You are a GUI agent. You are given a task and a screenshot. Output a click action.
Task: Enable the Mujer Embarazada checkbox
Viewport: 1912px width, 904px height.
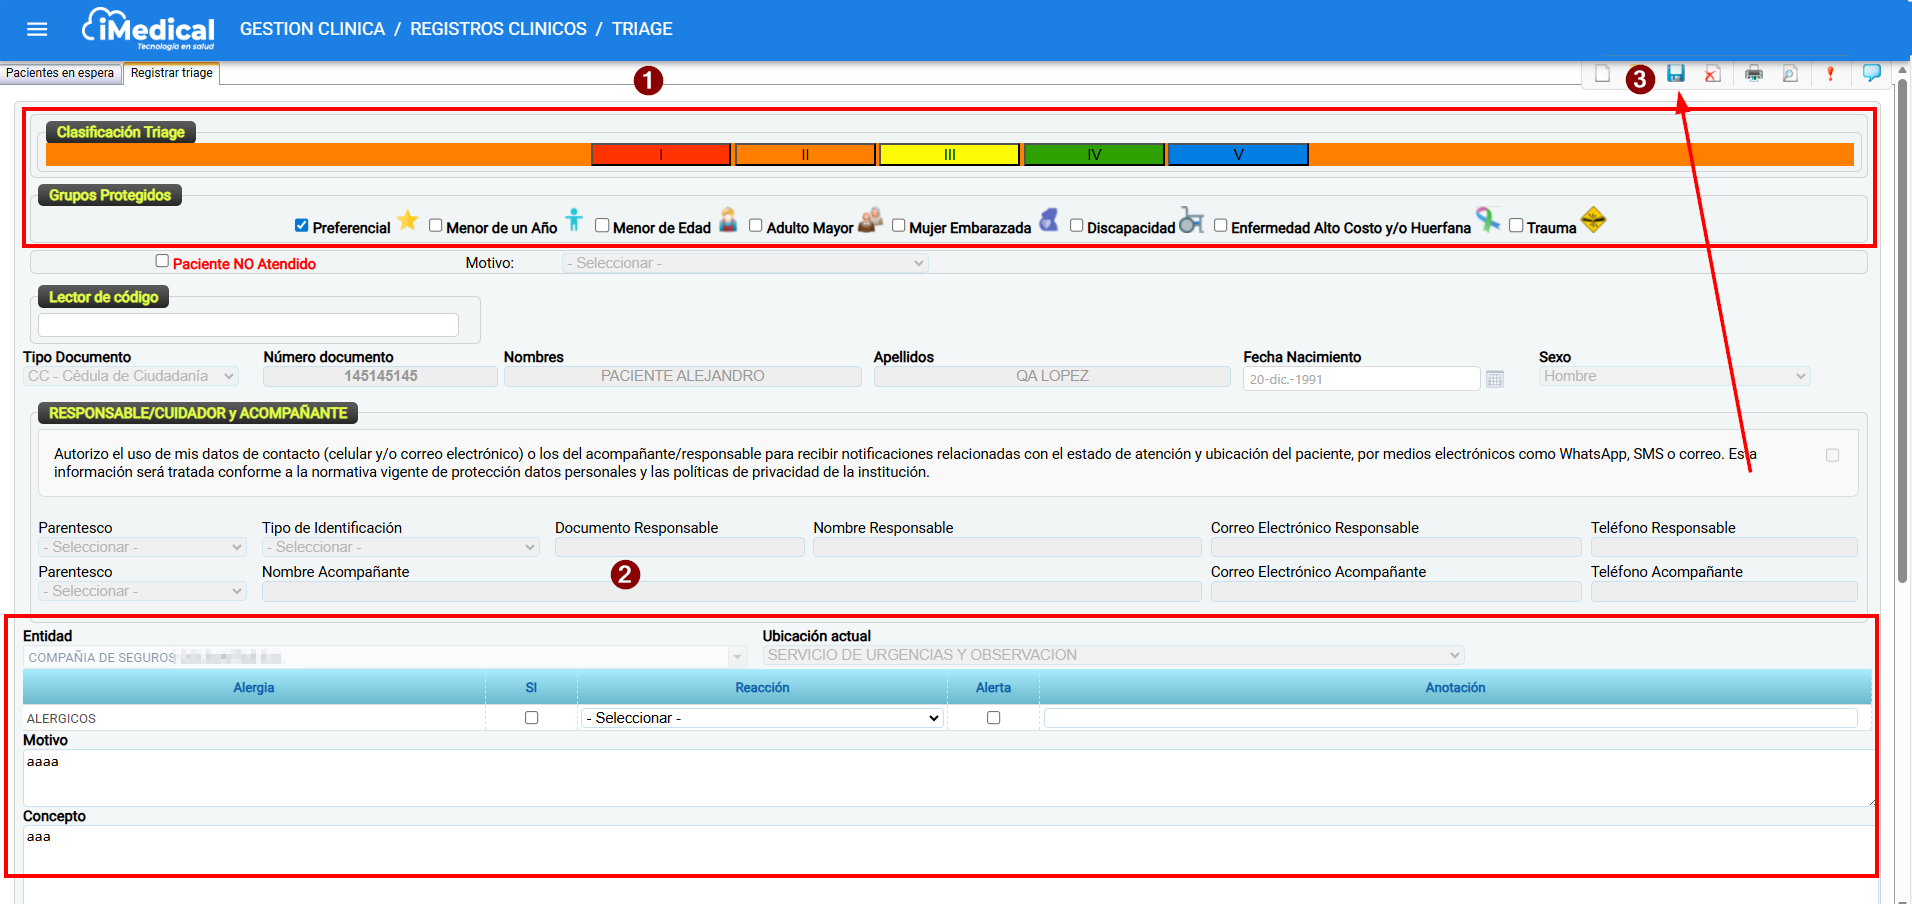click(x=898, y=226)
